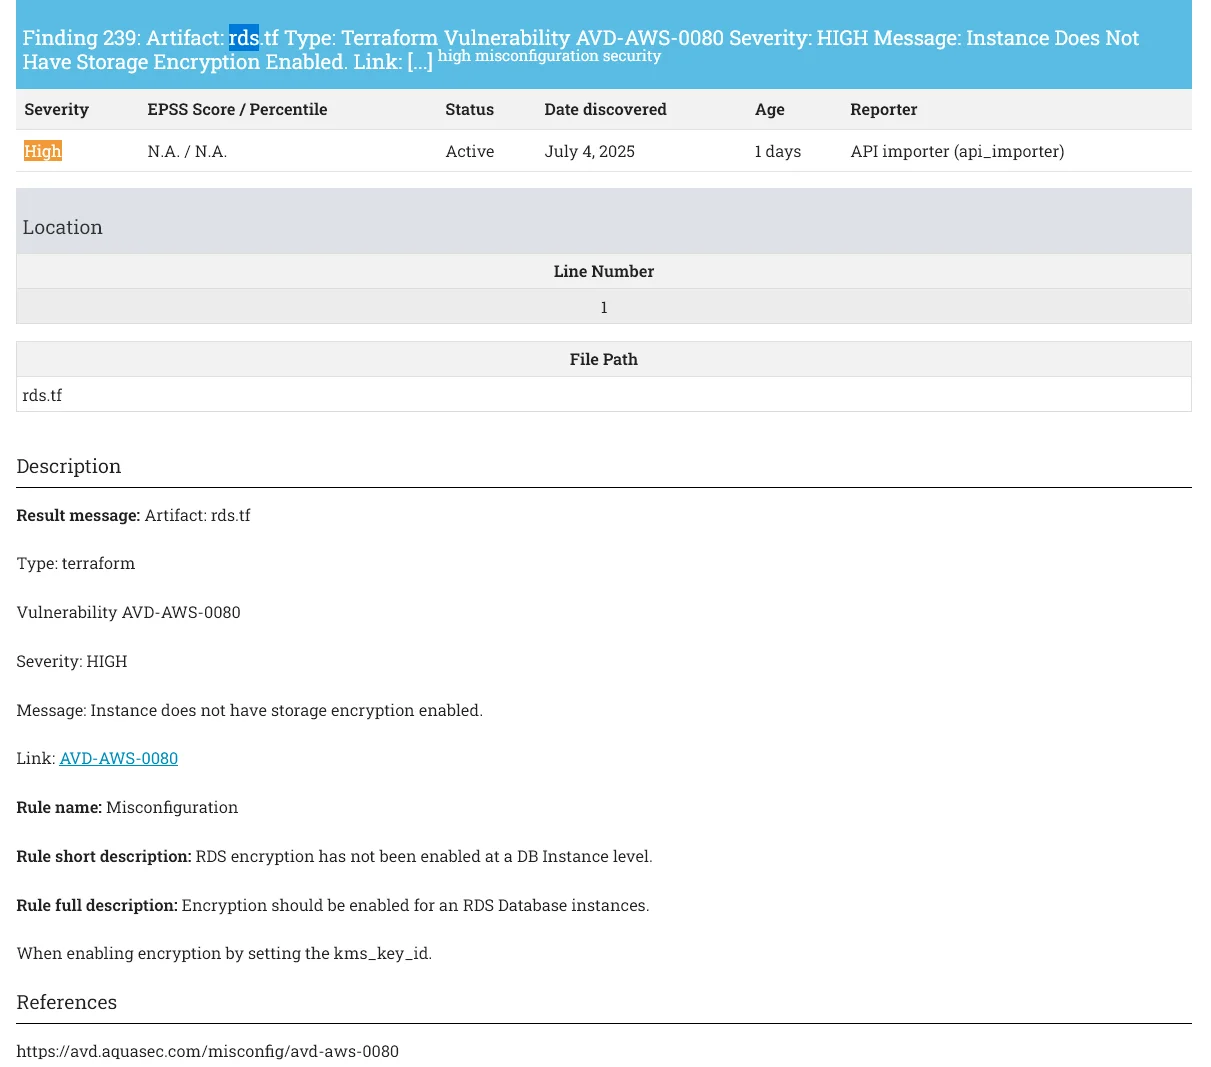
Task: Click the '1 days' age value
Action: [x=778, y=152]
